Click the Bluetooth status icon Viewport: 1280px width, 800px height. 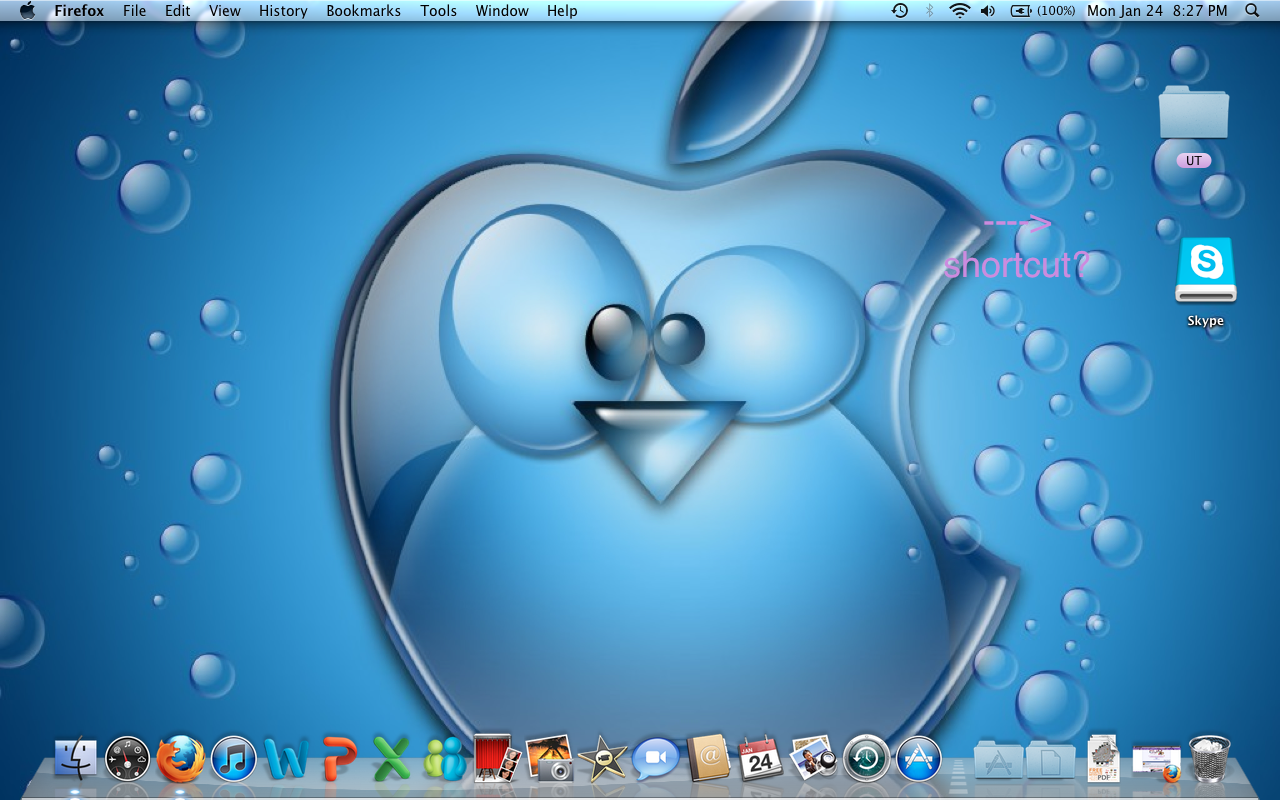[x=929, y=11]
